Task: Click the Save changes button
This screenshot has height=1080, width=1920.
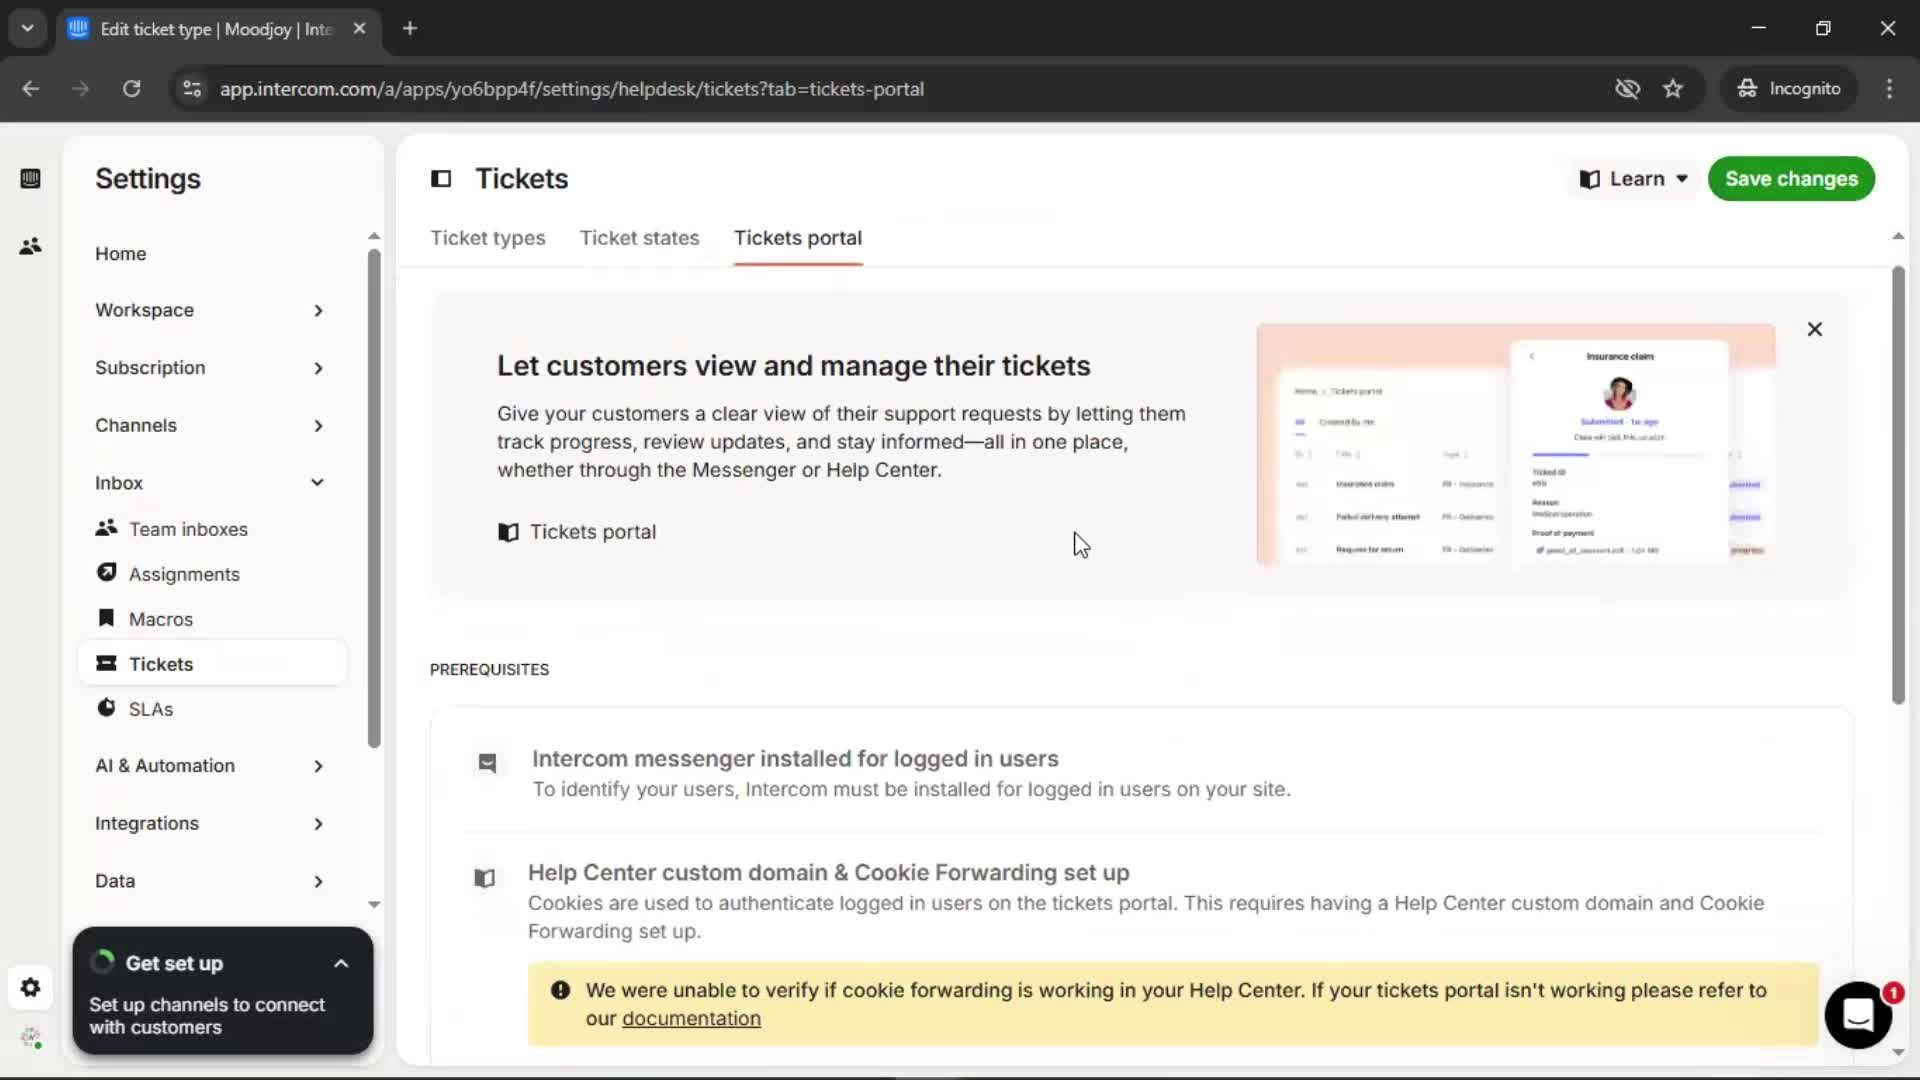Action: coord(1791,179)
